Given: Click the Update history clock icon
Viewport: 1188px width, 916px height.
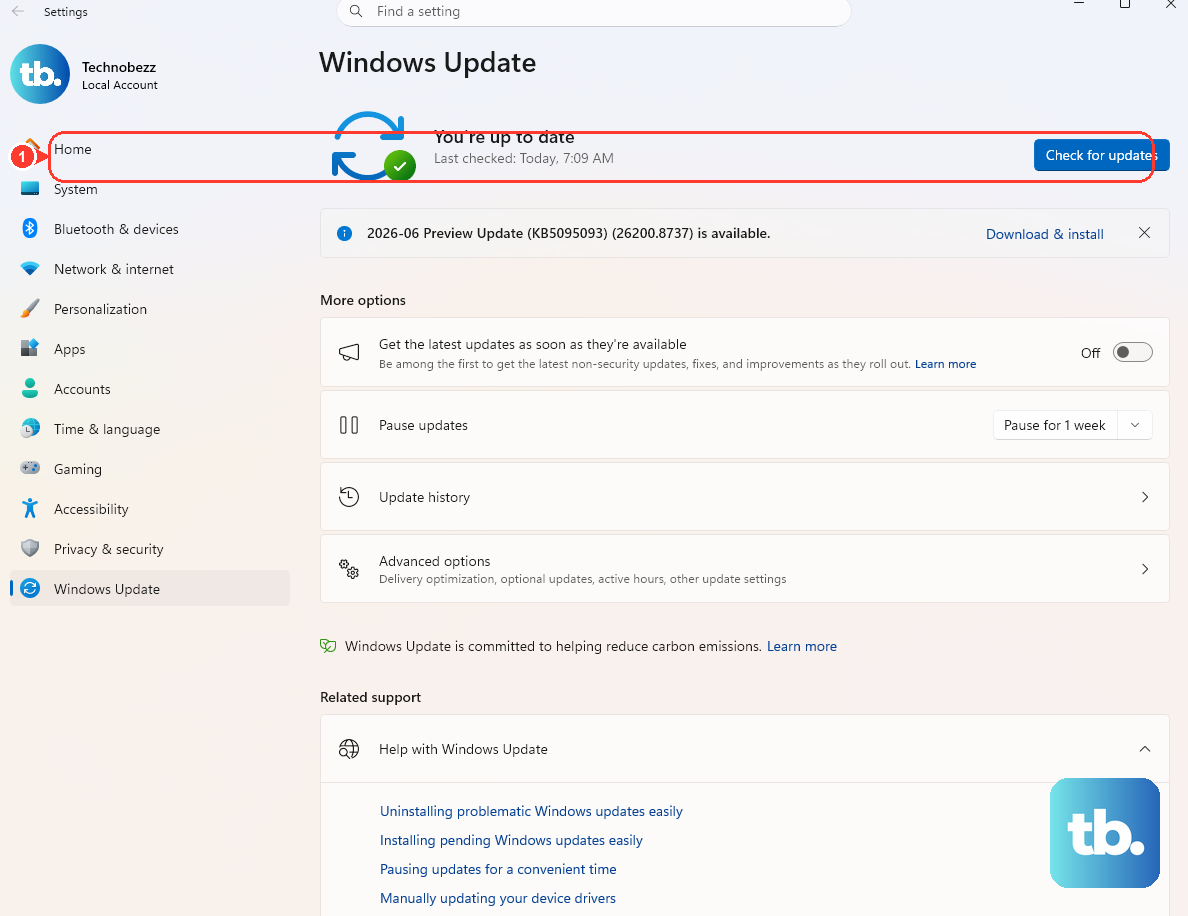Looking at the screenshot, I should coord(349,497).
